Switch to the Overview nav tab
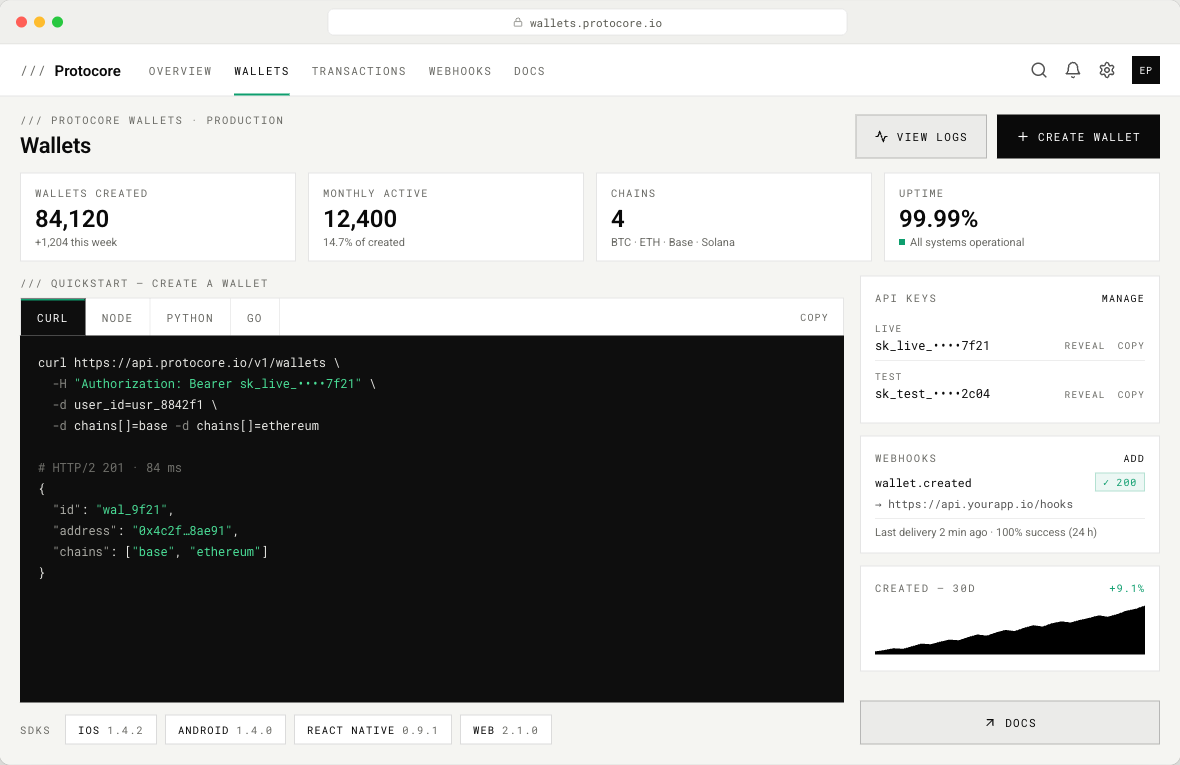Image resolution: width=1180 pixels, height=765 pixels. pos(180,71)
